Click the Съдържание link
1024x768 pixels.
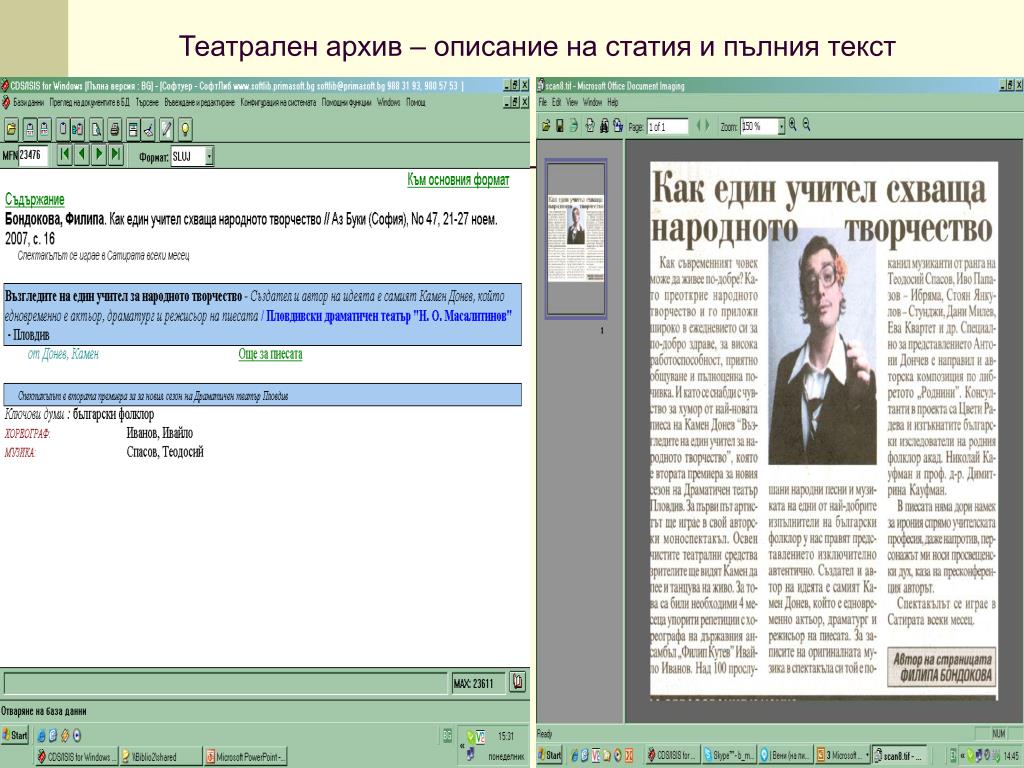(x=35, y=200)
